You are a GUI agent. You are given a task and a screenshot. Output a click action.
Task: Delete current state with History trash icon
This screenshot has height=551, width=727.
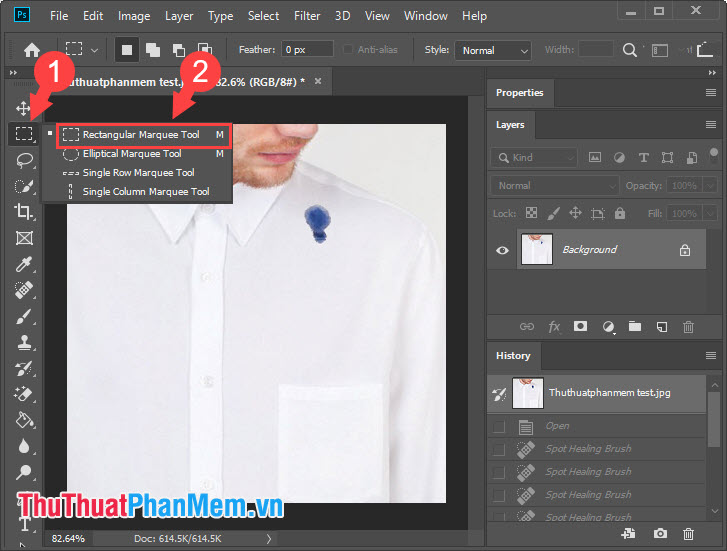point(688,534)
